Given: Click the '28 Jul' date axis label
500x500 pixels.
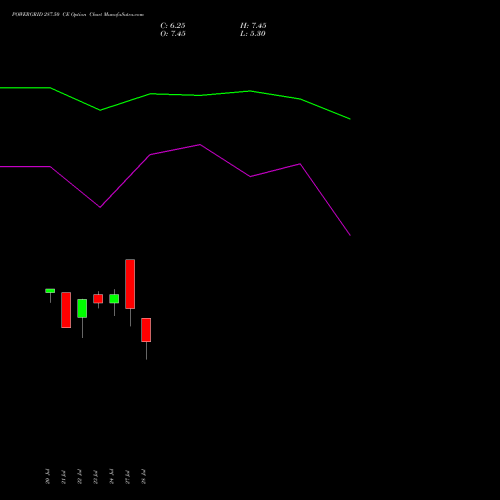Looking at the screenshot, I should click(x=144, y=477).
